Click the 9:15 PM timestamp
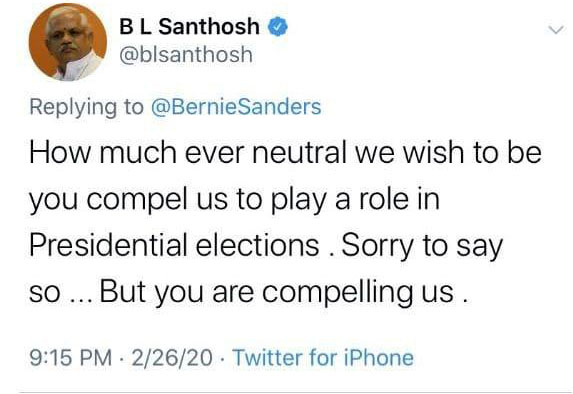Screen dimensions: 573x394 tap(71, 357)
